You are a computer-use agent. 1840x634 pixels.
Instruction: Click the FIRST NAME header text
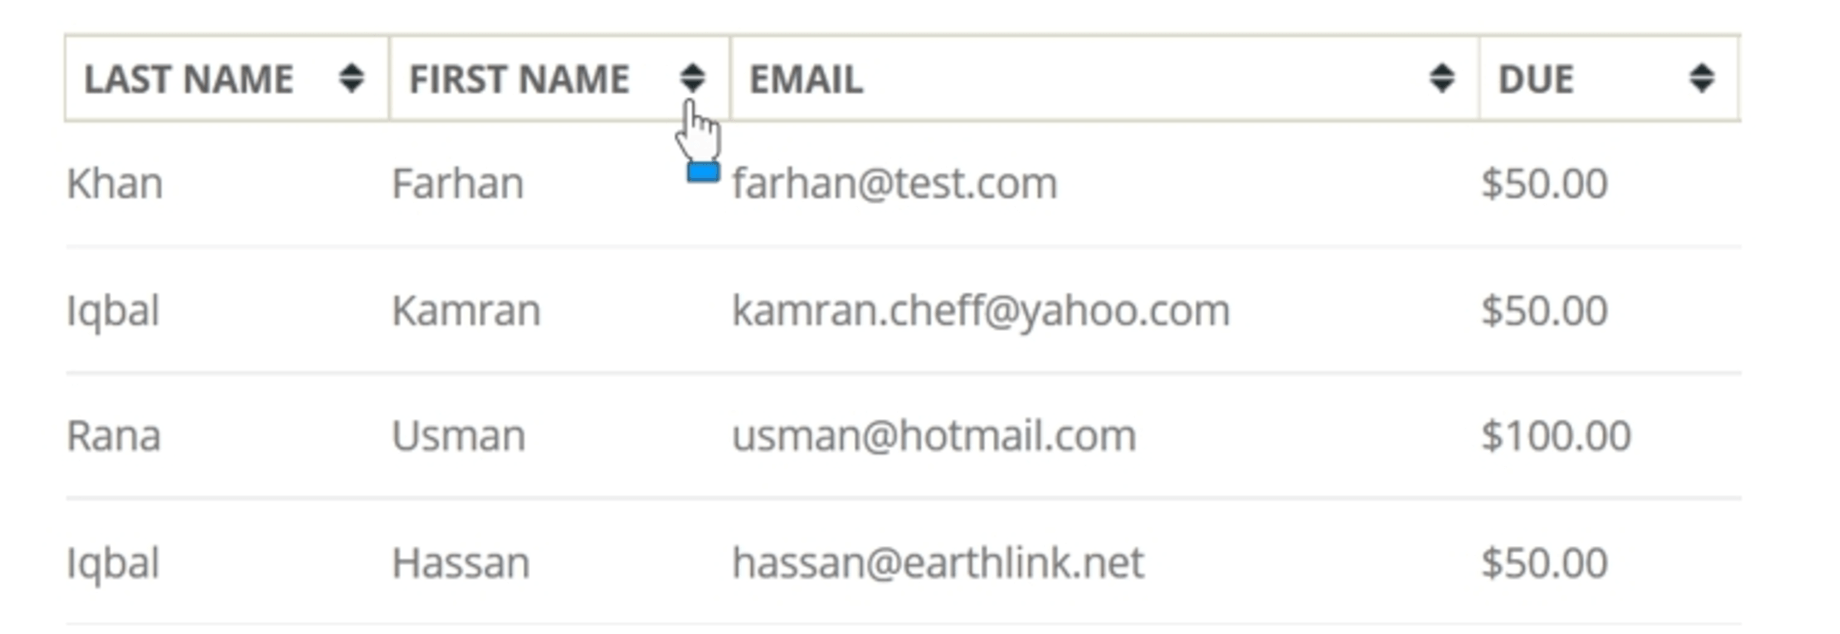(519, 79)
